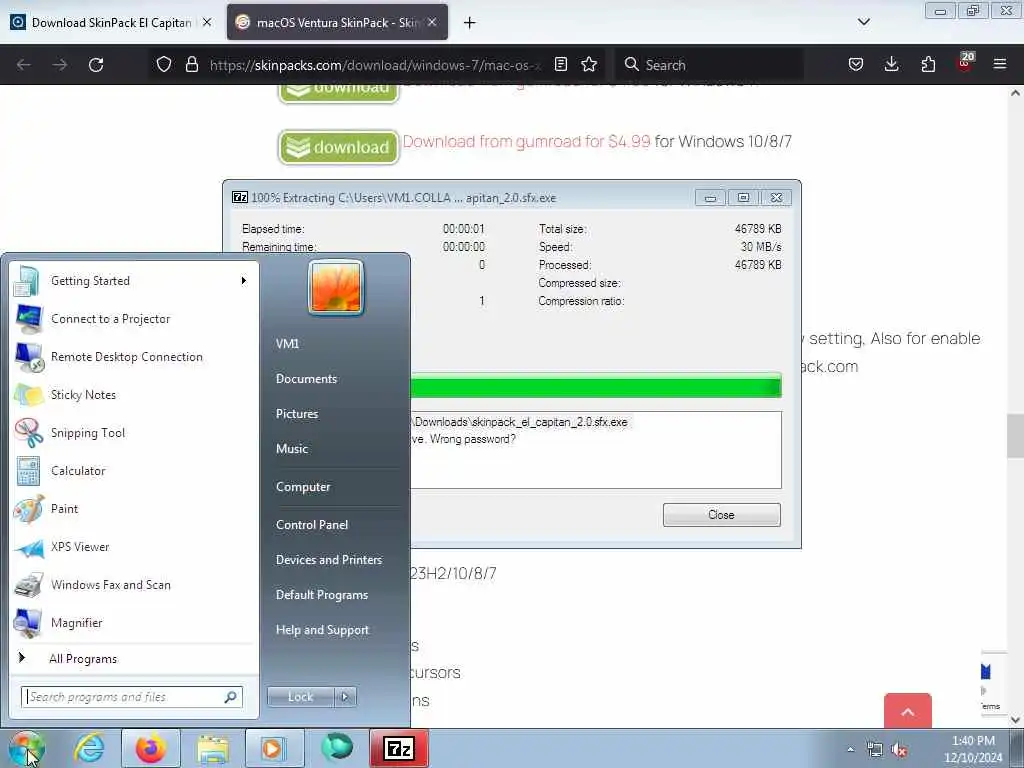1024x768 pixels.
Task: Open Devices and Printers
Action: pyautogui.click(x=329, y=560)
